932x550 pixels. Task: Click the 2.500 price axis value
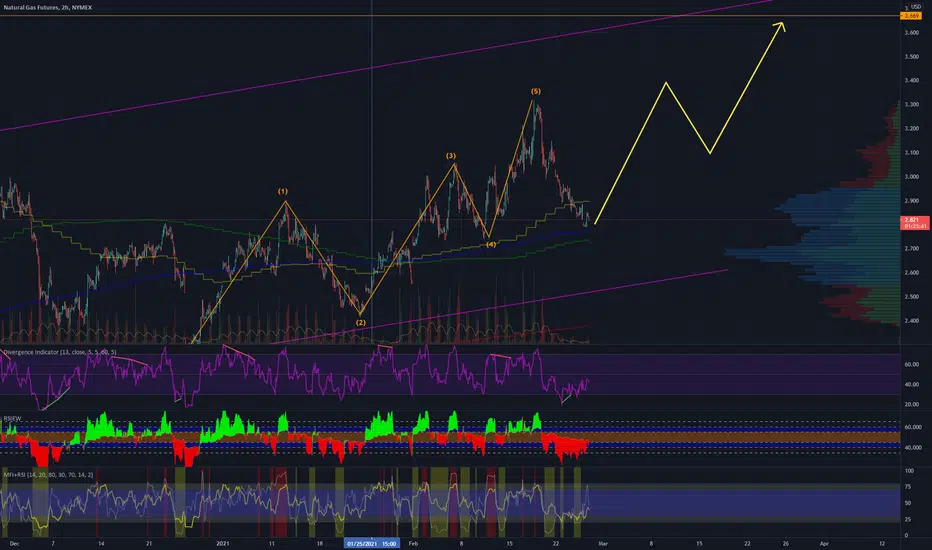click(912, 297)
